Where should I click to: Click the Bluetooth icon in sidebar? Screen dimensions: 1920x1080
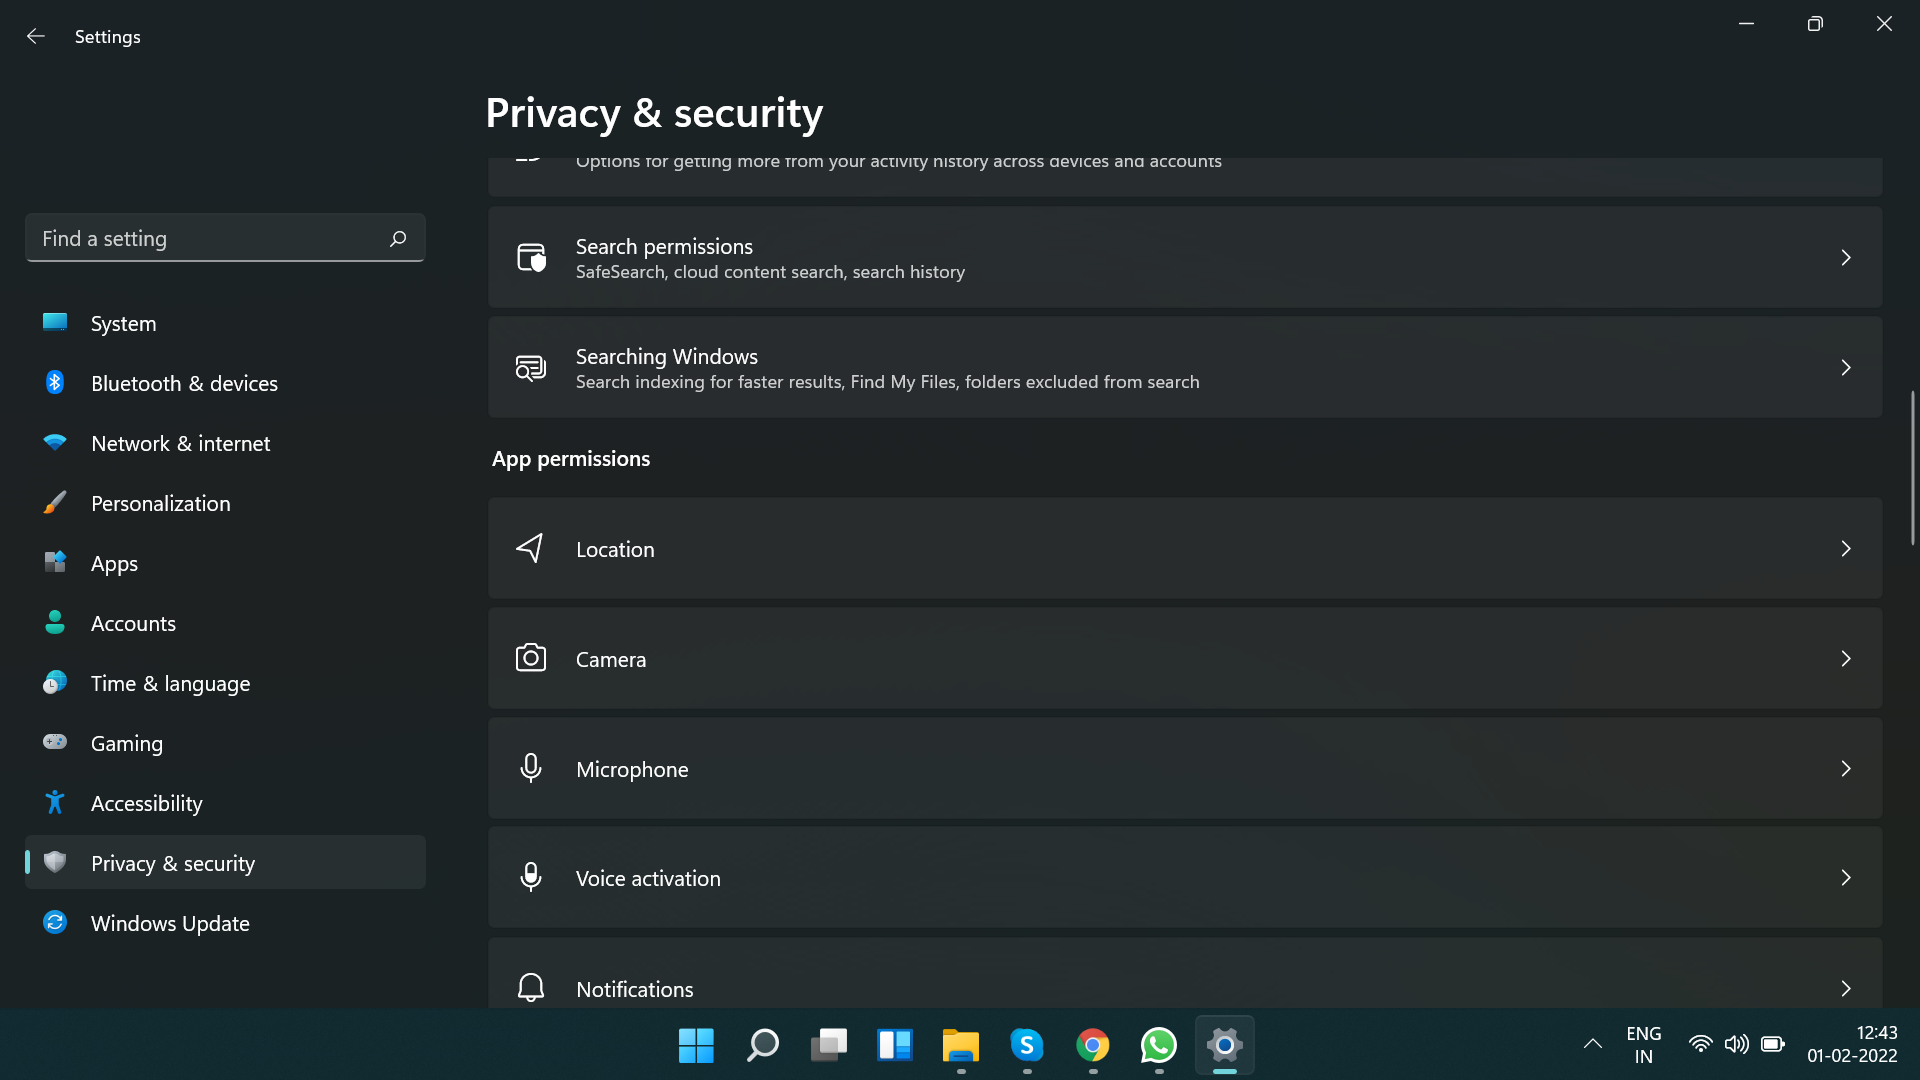(55, 383)
